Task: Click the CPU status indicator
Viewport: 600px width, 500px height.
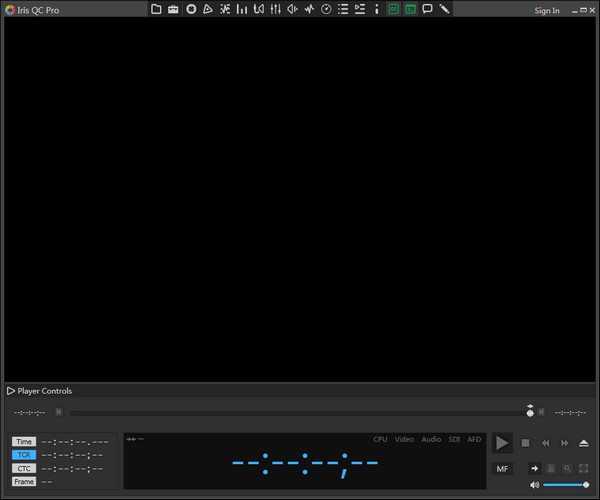Action: point(380,439)
